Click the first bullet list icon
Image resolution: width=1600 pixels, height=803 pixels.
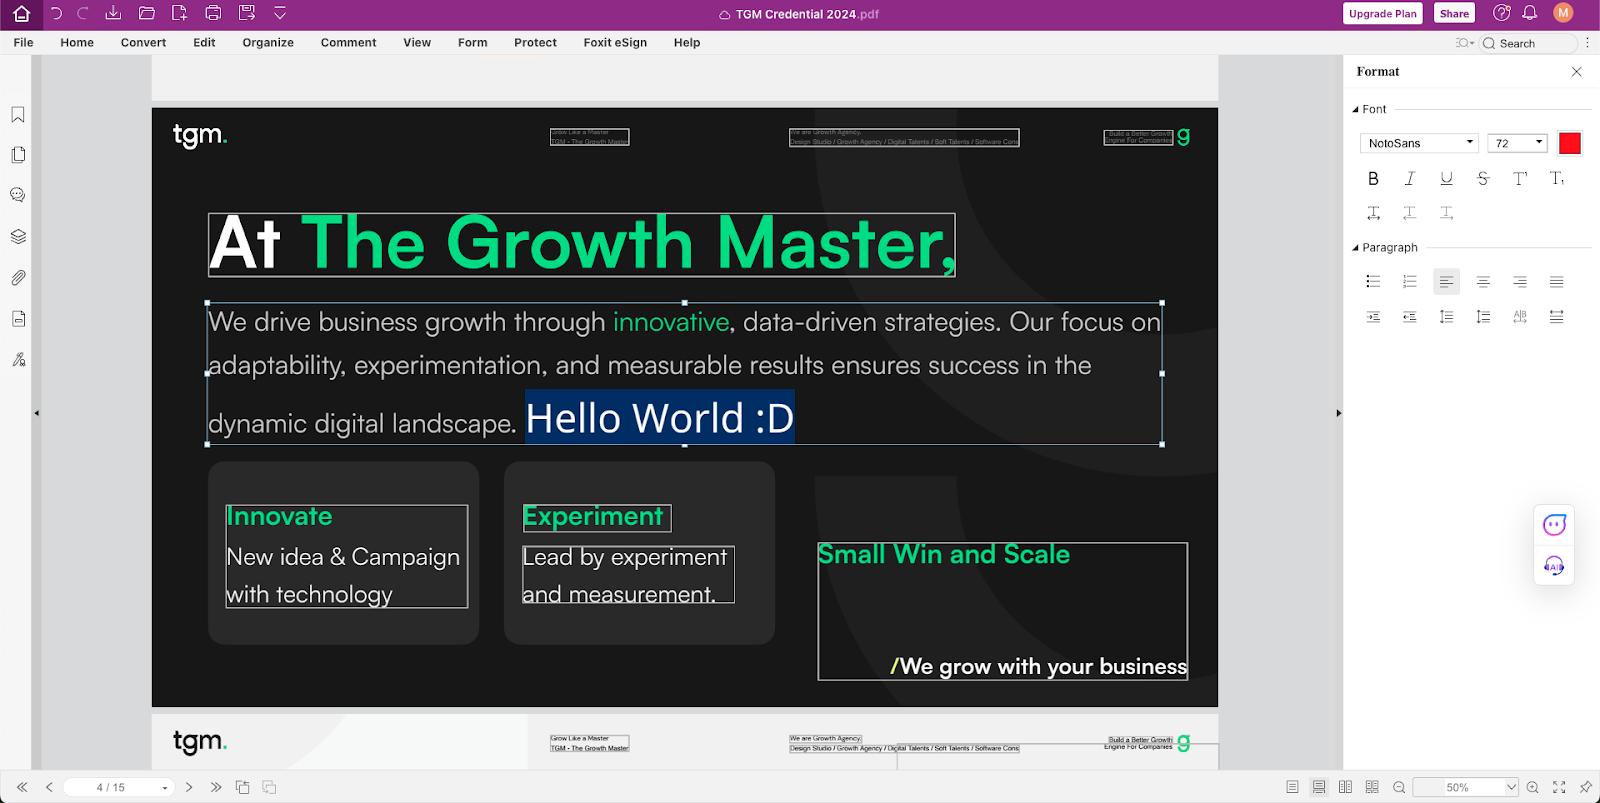(x=1373, y=282)
